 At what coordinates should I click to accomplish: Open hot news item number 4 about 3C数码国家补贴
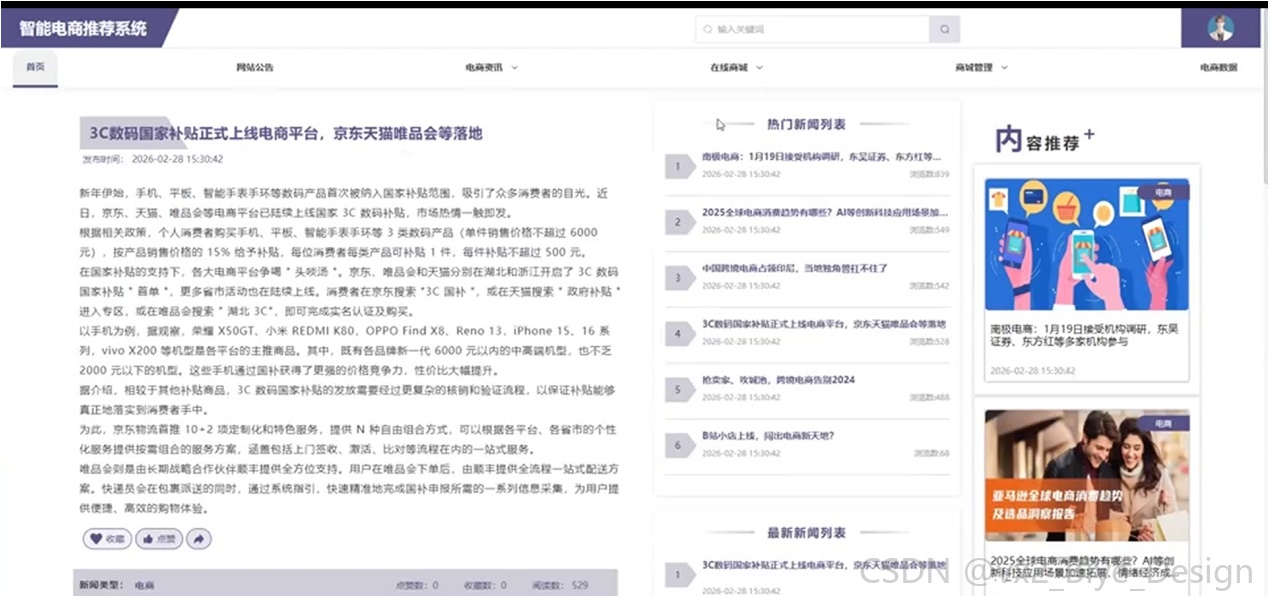tap(824, 324)
